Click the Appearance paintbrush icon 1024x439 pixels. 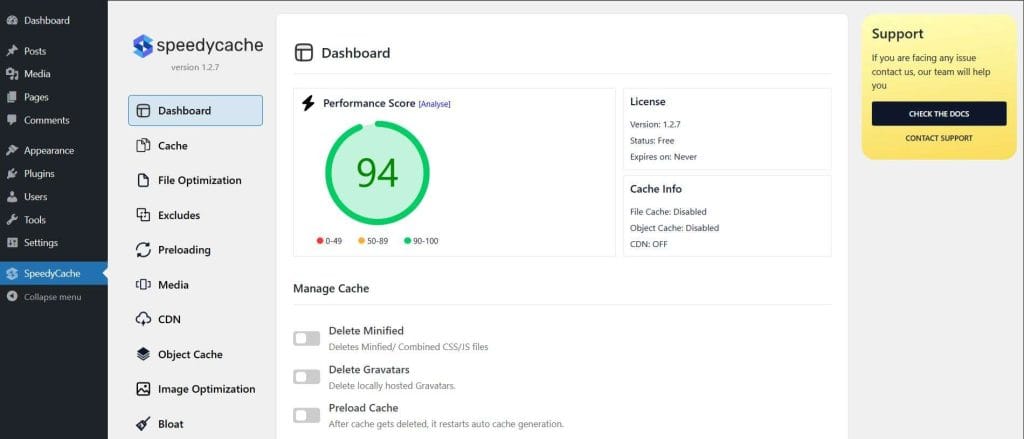[12, 150]
